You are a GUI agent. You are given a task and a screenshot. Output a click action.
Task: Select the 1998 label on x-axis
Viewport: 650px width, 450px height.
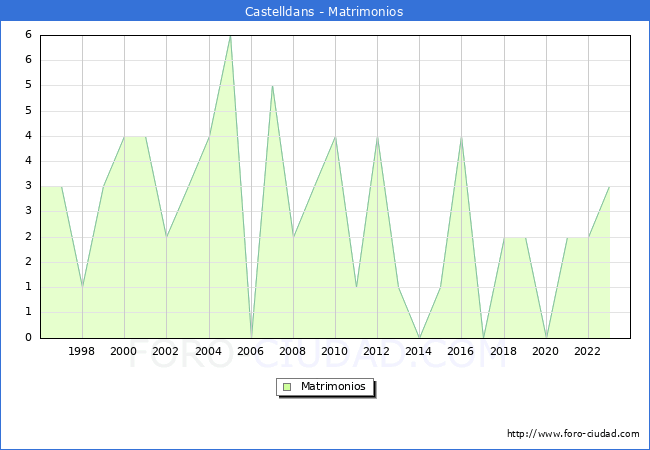pyautogui.click(x=82, y=352)
